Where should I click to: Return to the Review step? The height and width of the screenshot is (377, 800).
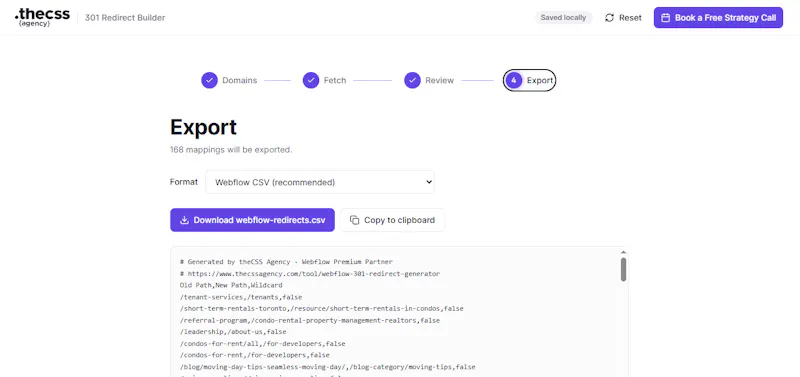429,80
